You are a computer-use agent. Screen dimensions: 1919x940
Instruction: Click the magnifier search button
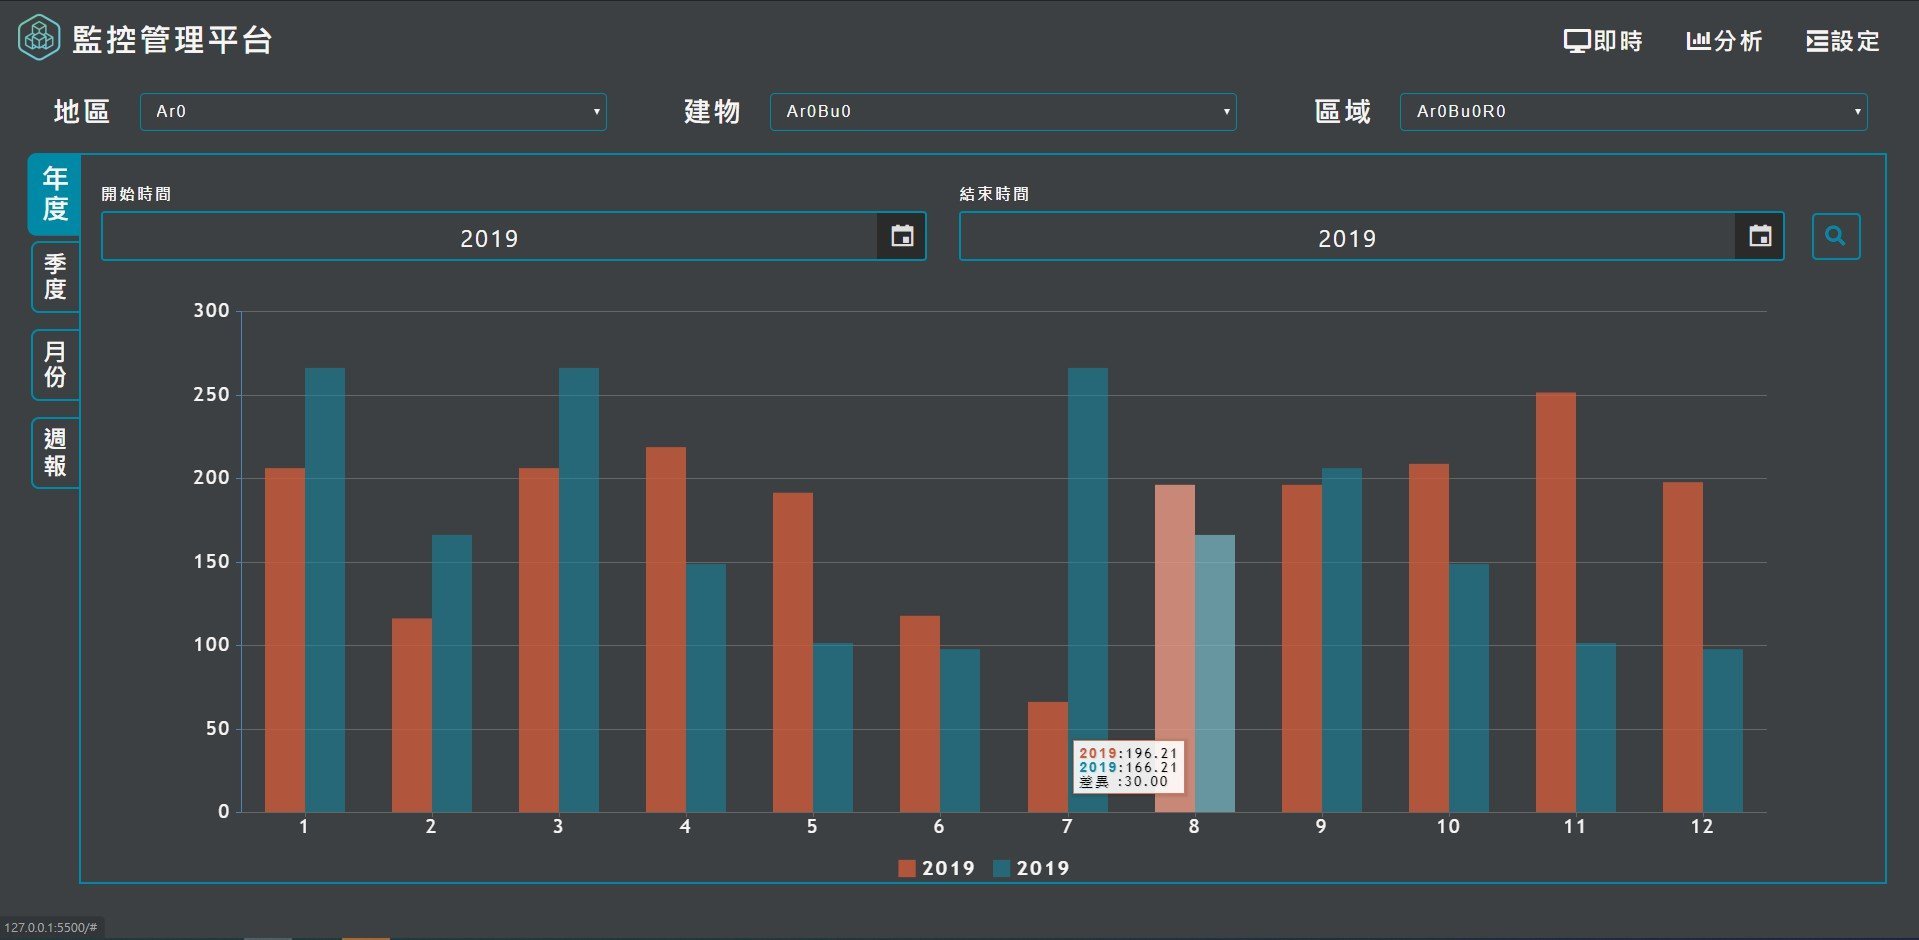coord(1835,237)
